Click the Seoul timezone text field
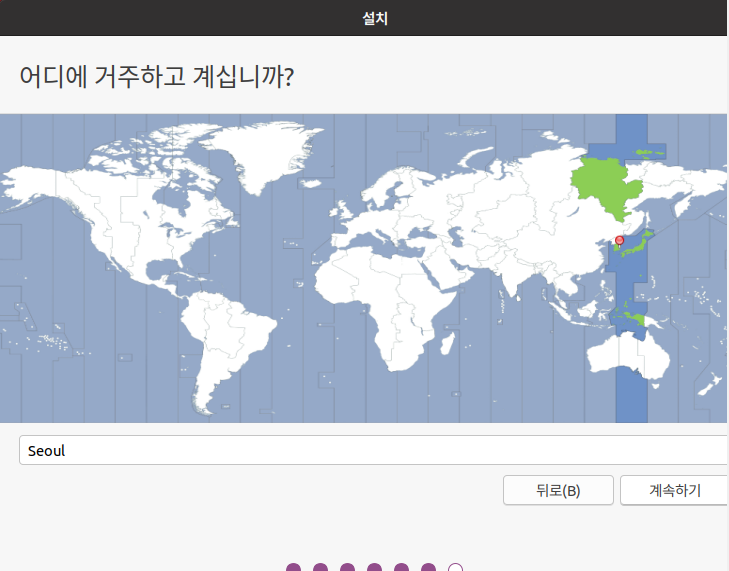This screenshot has width=729, height=571. pyautogui.click(x=373, y=450)
